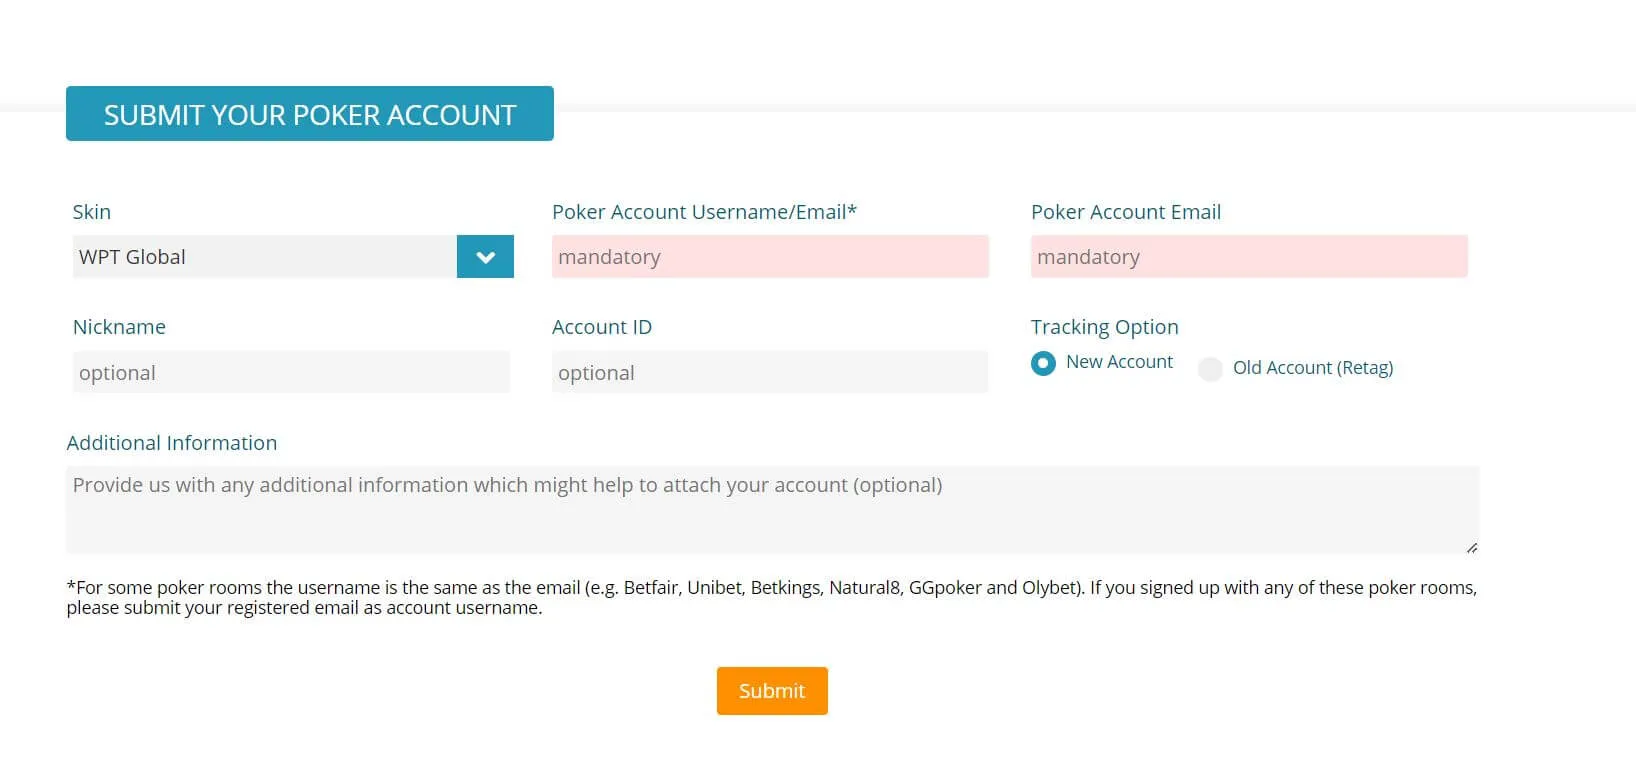Select the New Account radio button
The image size is (1636, 779).
(x=1043, y=363)
